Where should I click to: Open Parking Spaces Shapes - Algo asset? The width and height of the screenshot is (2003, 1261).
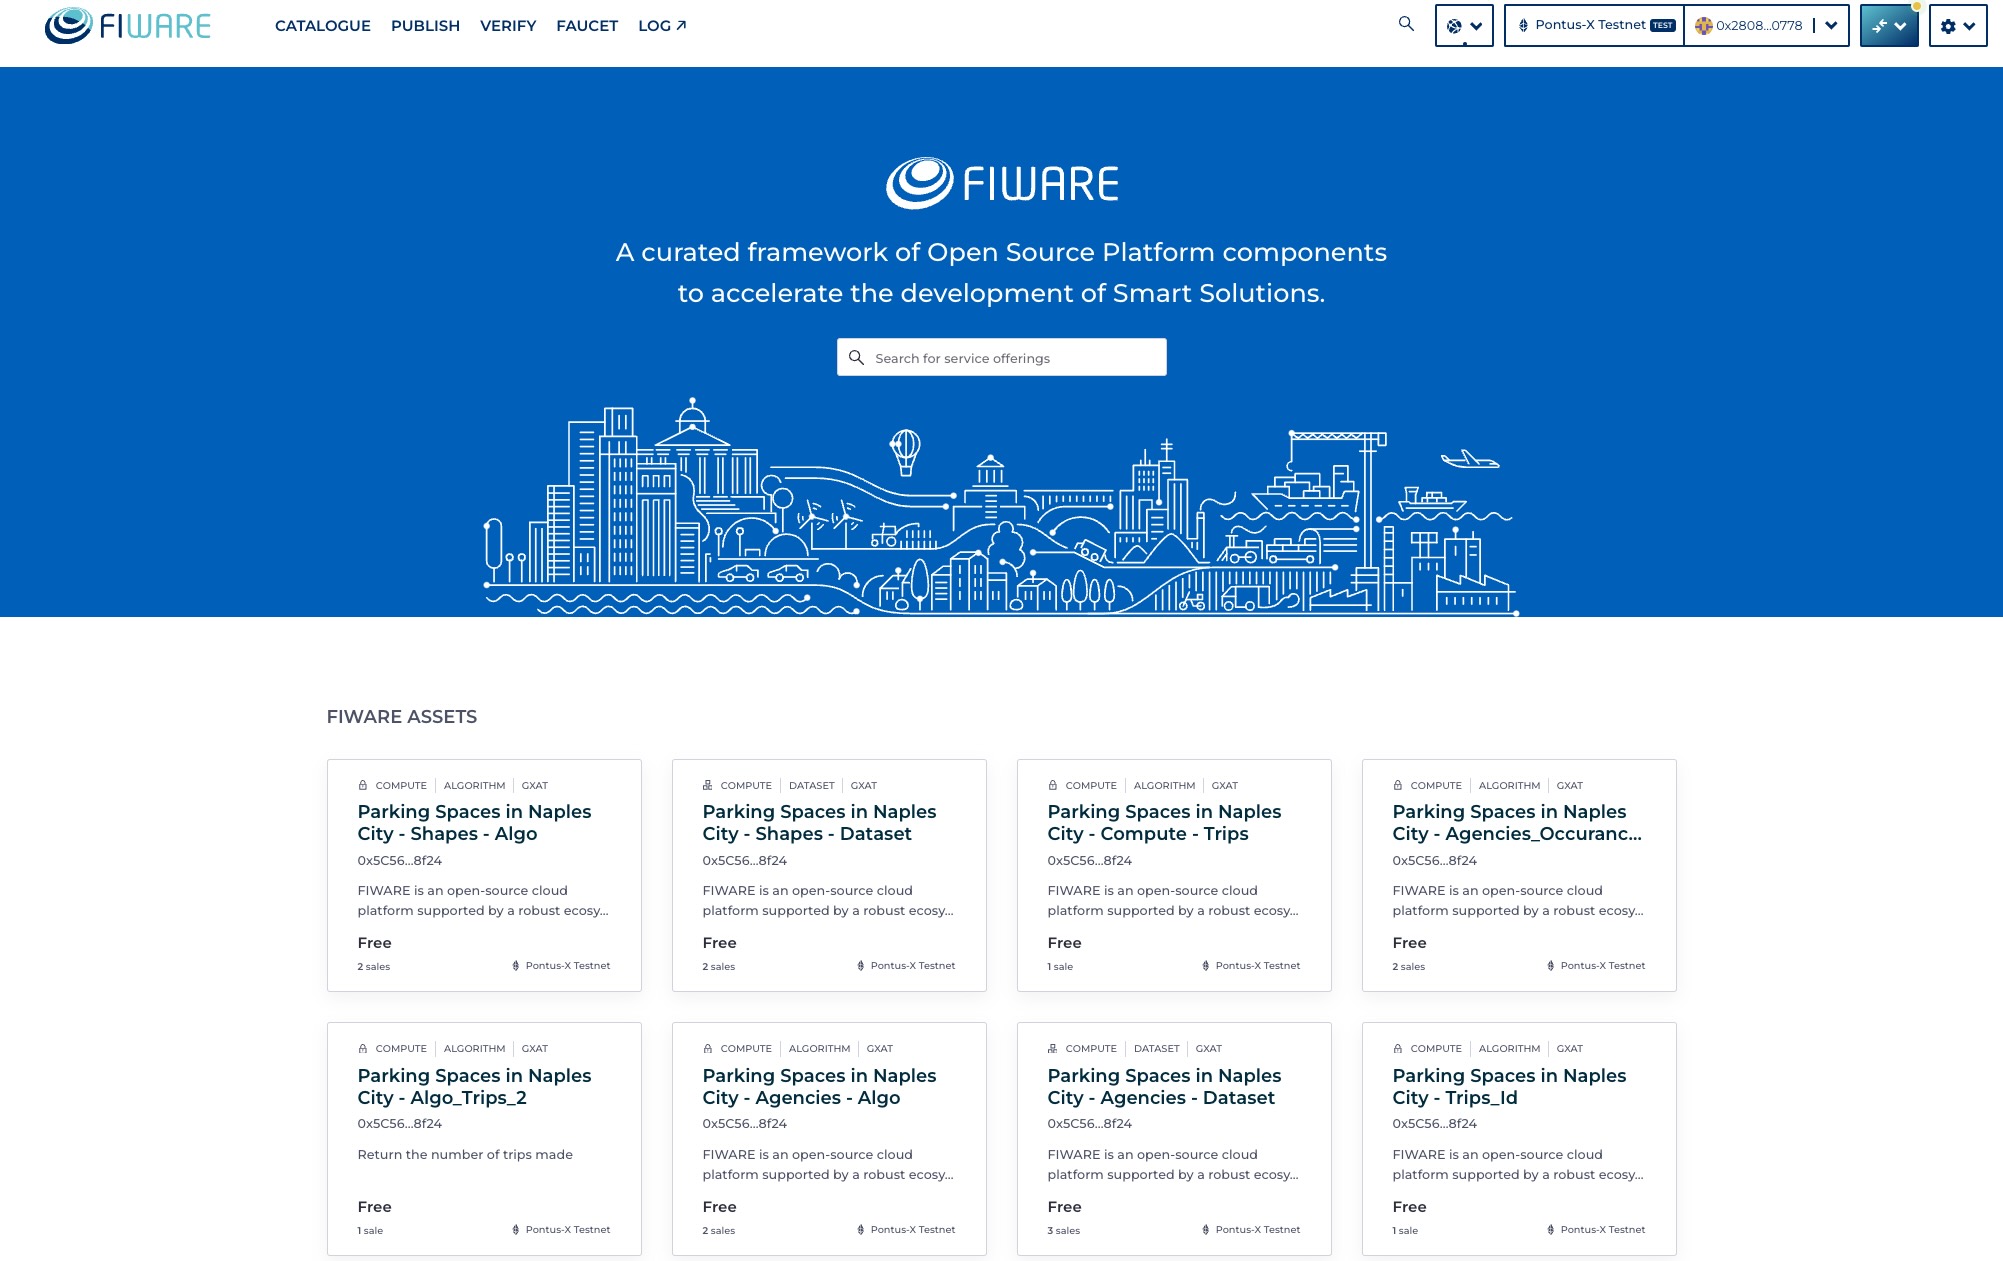484,875
